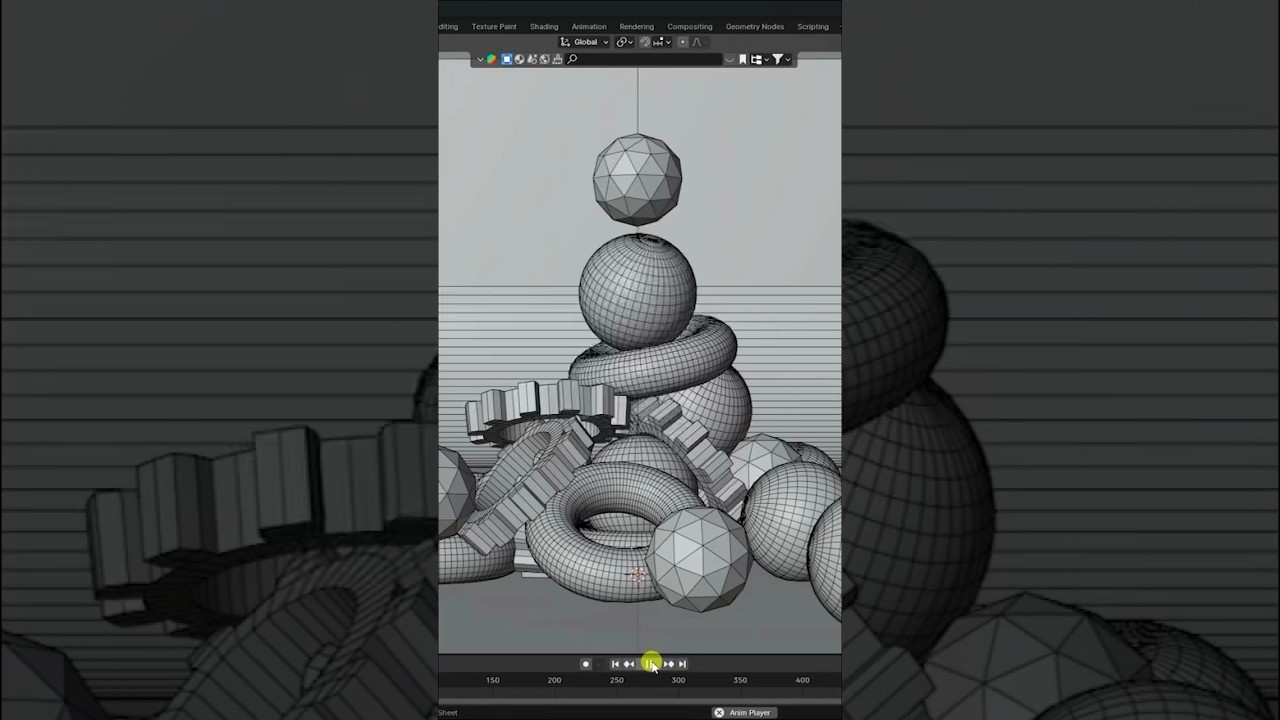Screen dimensions: 1280x720
Task: Pause the animation playback
Action: [650, 664]
